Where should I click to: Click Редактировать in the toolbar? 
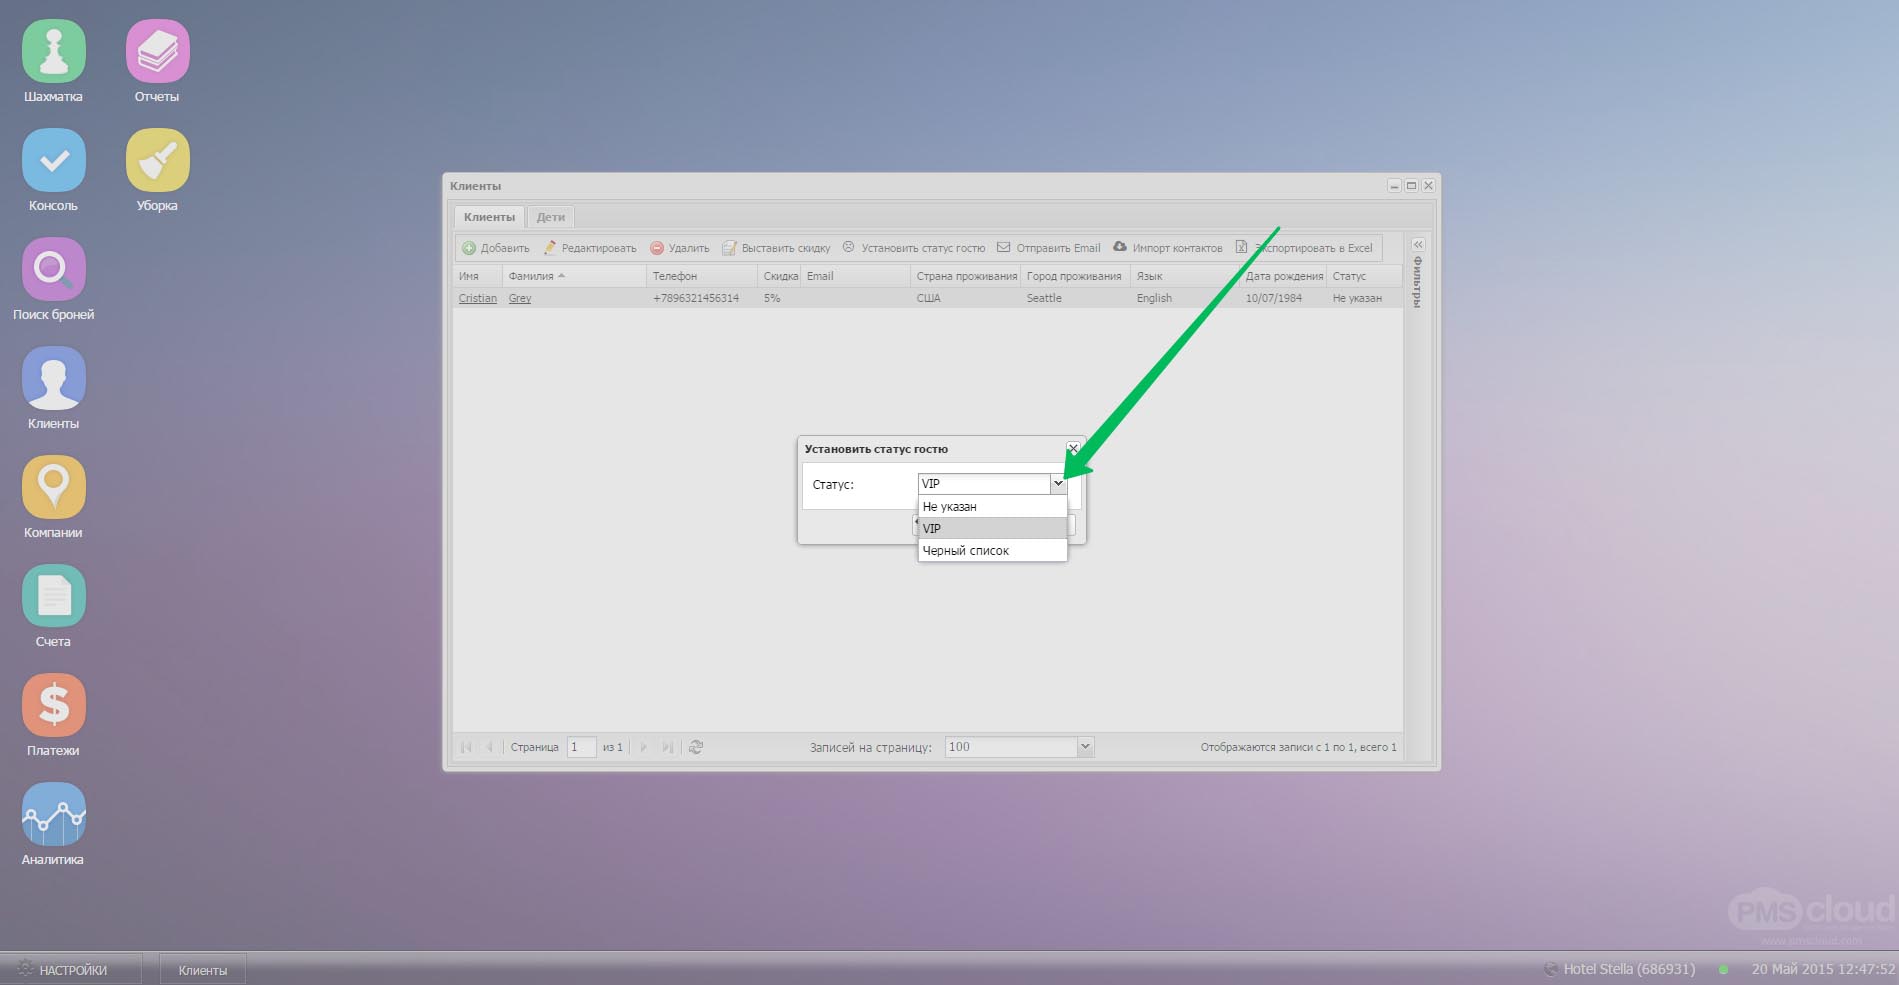590,248
